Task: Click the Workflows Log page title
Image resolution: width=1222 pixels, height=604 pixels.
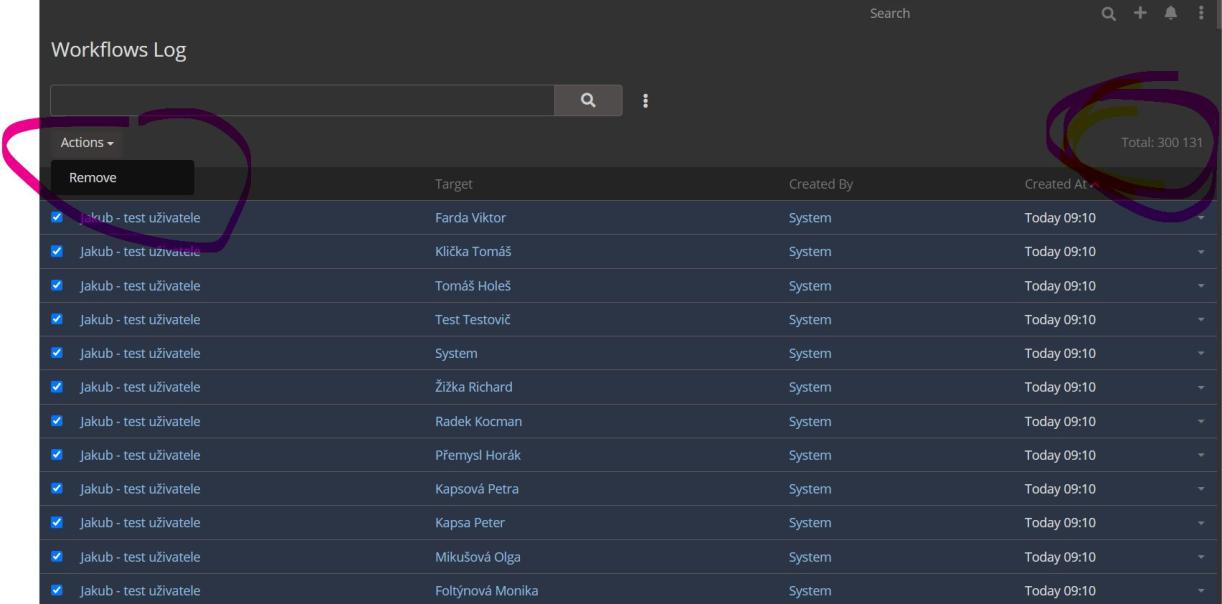Action: tap(118, 50)
